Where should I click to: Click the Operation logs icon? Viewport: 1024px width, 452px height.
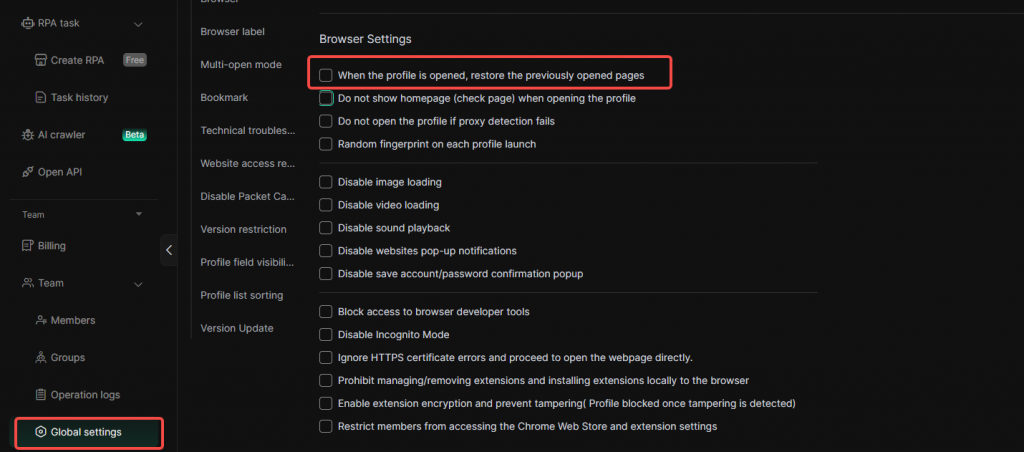point(41,394)
